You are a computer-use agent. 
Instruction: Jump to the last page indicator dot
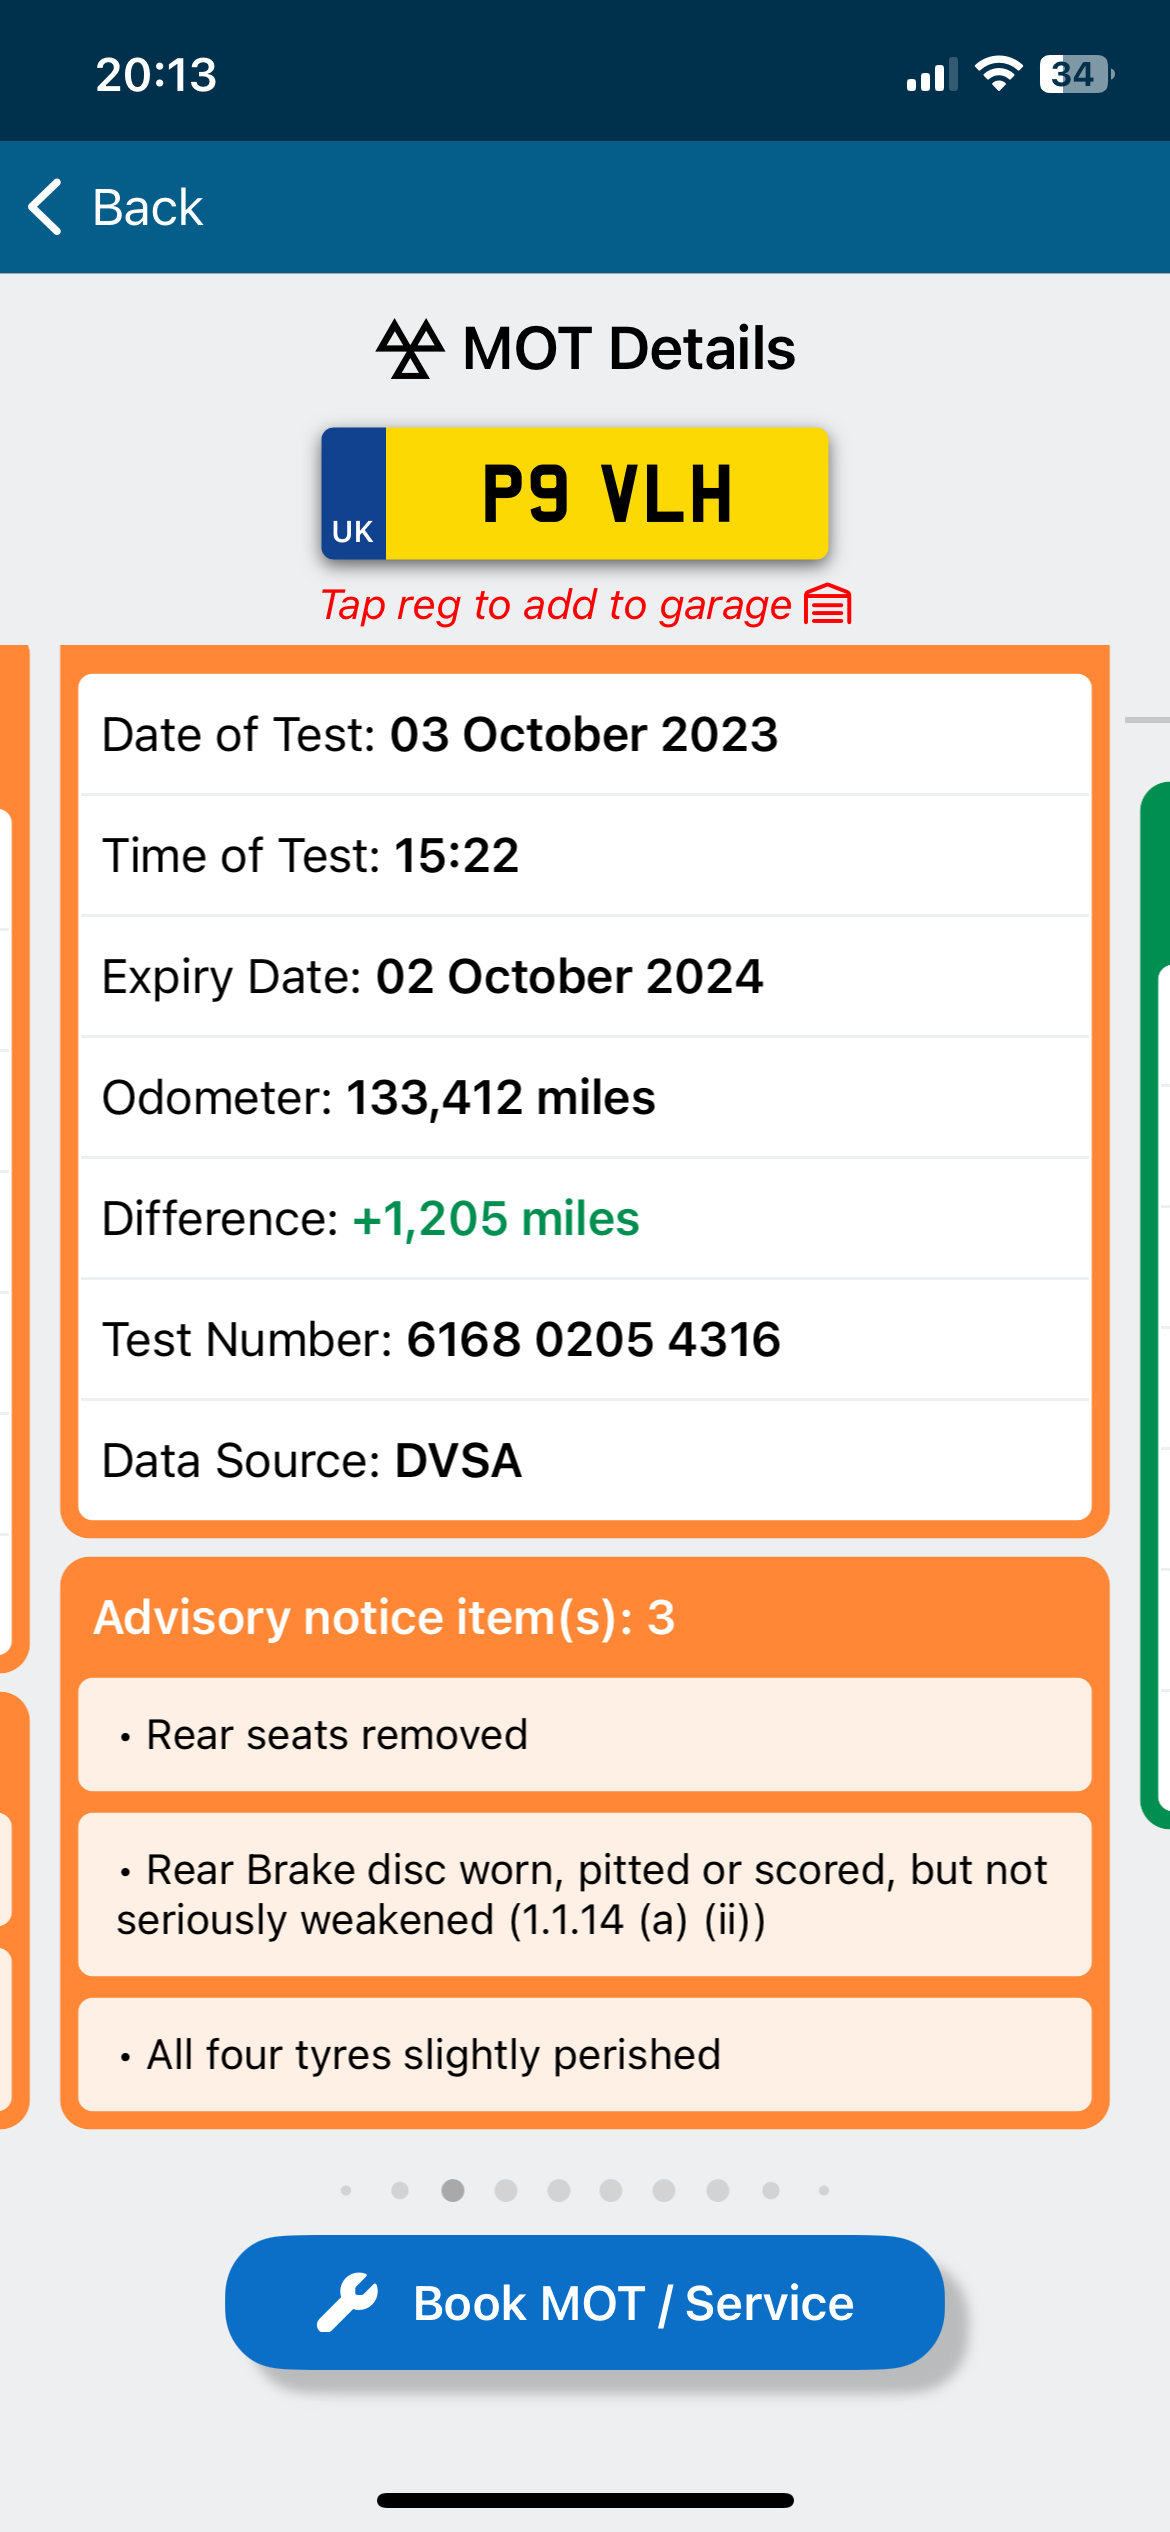(x=824, y=2190)
